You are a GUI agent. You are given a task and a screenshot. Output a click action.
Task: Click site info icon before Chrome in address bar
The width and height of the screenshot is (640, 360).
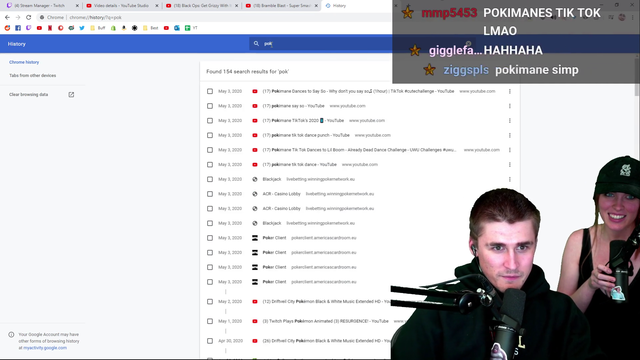click(x=42, y=18)
